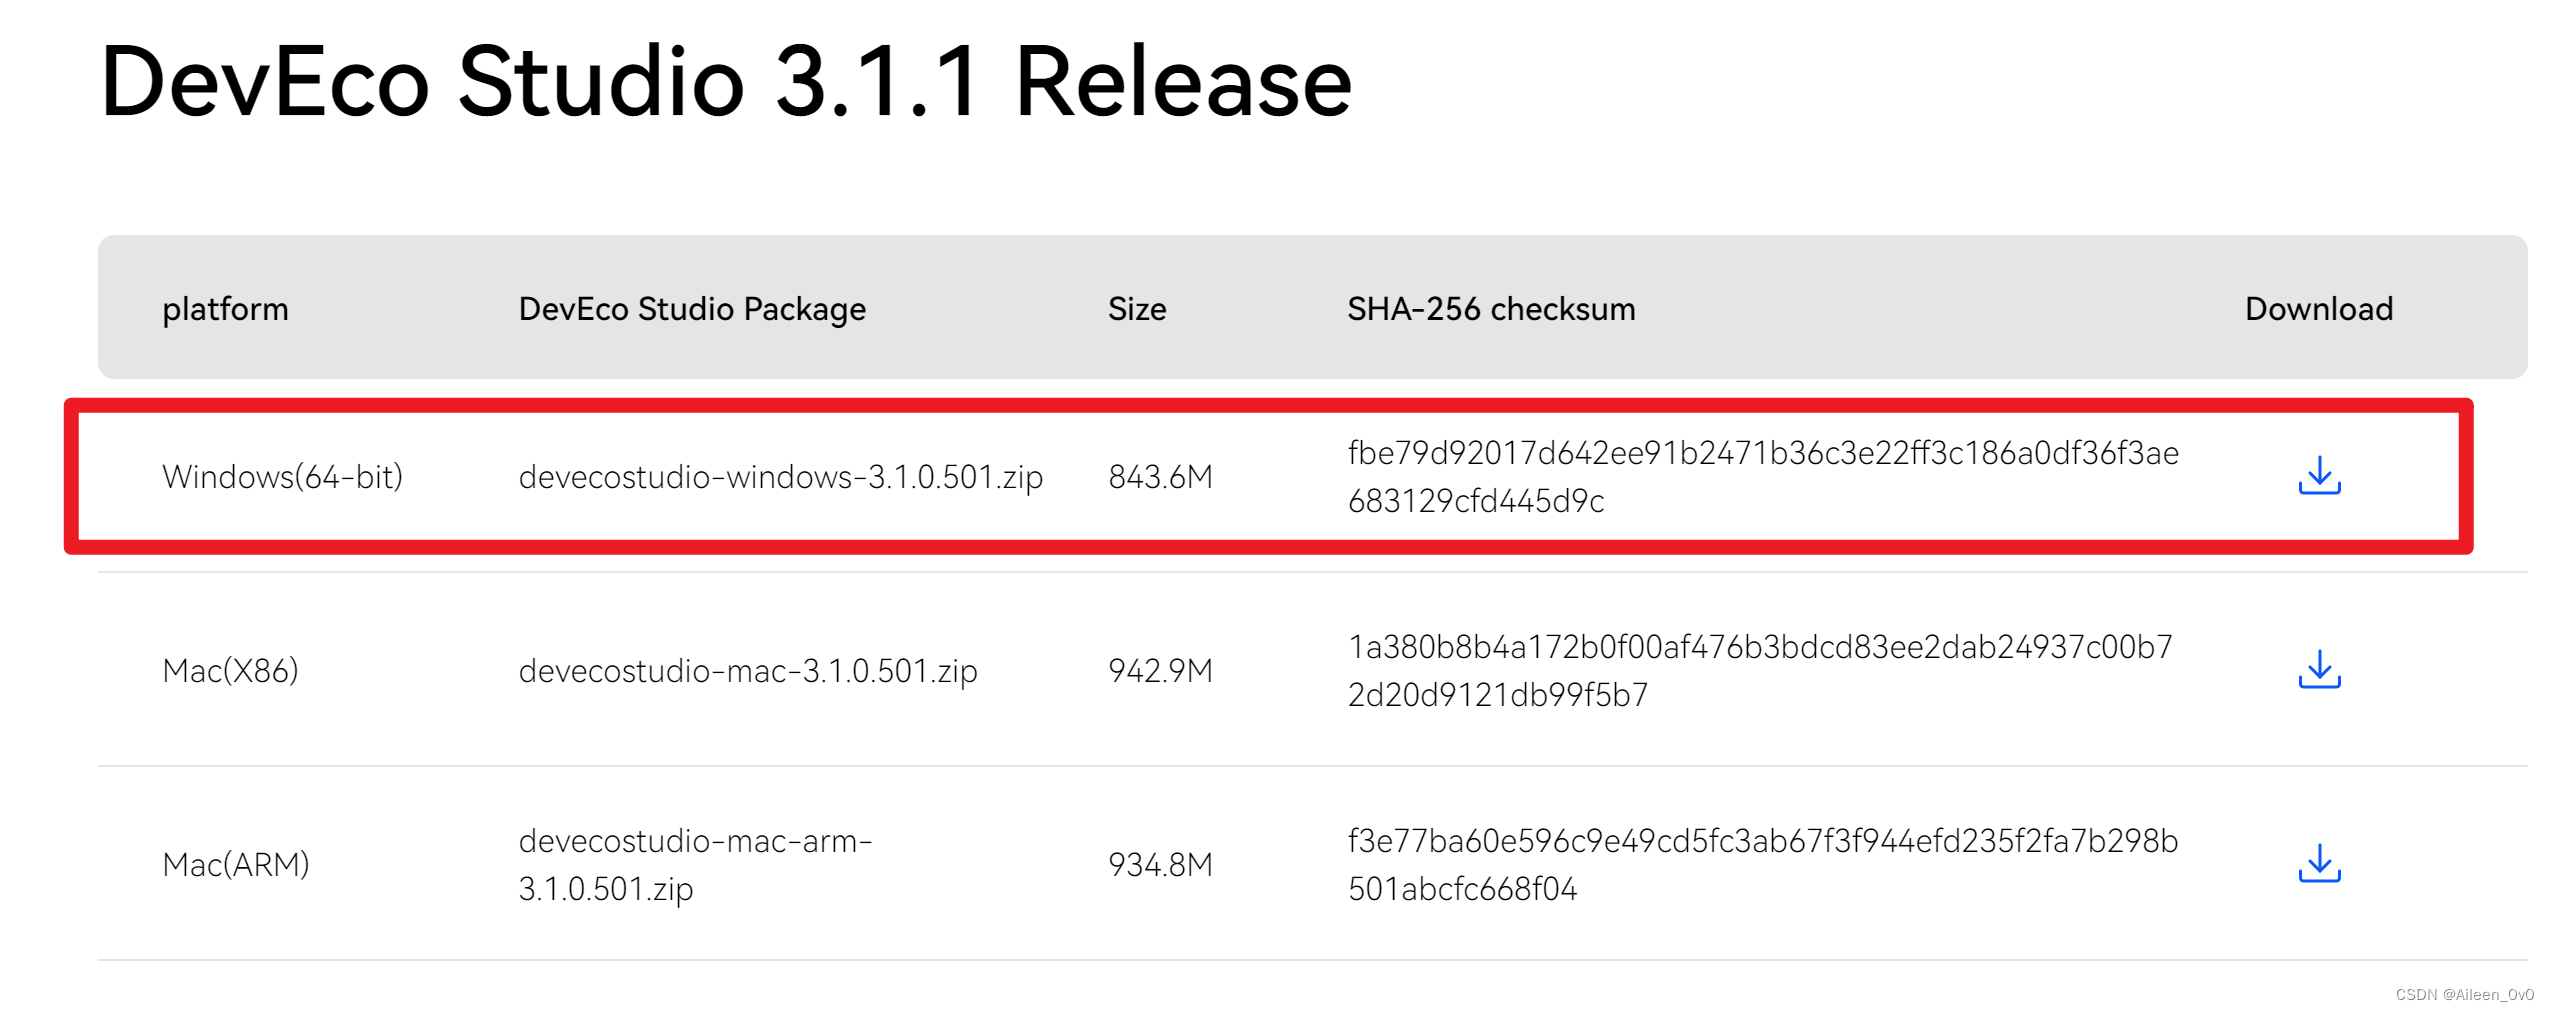Click the 942.9M size value

pos(1160,671)
